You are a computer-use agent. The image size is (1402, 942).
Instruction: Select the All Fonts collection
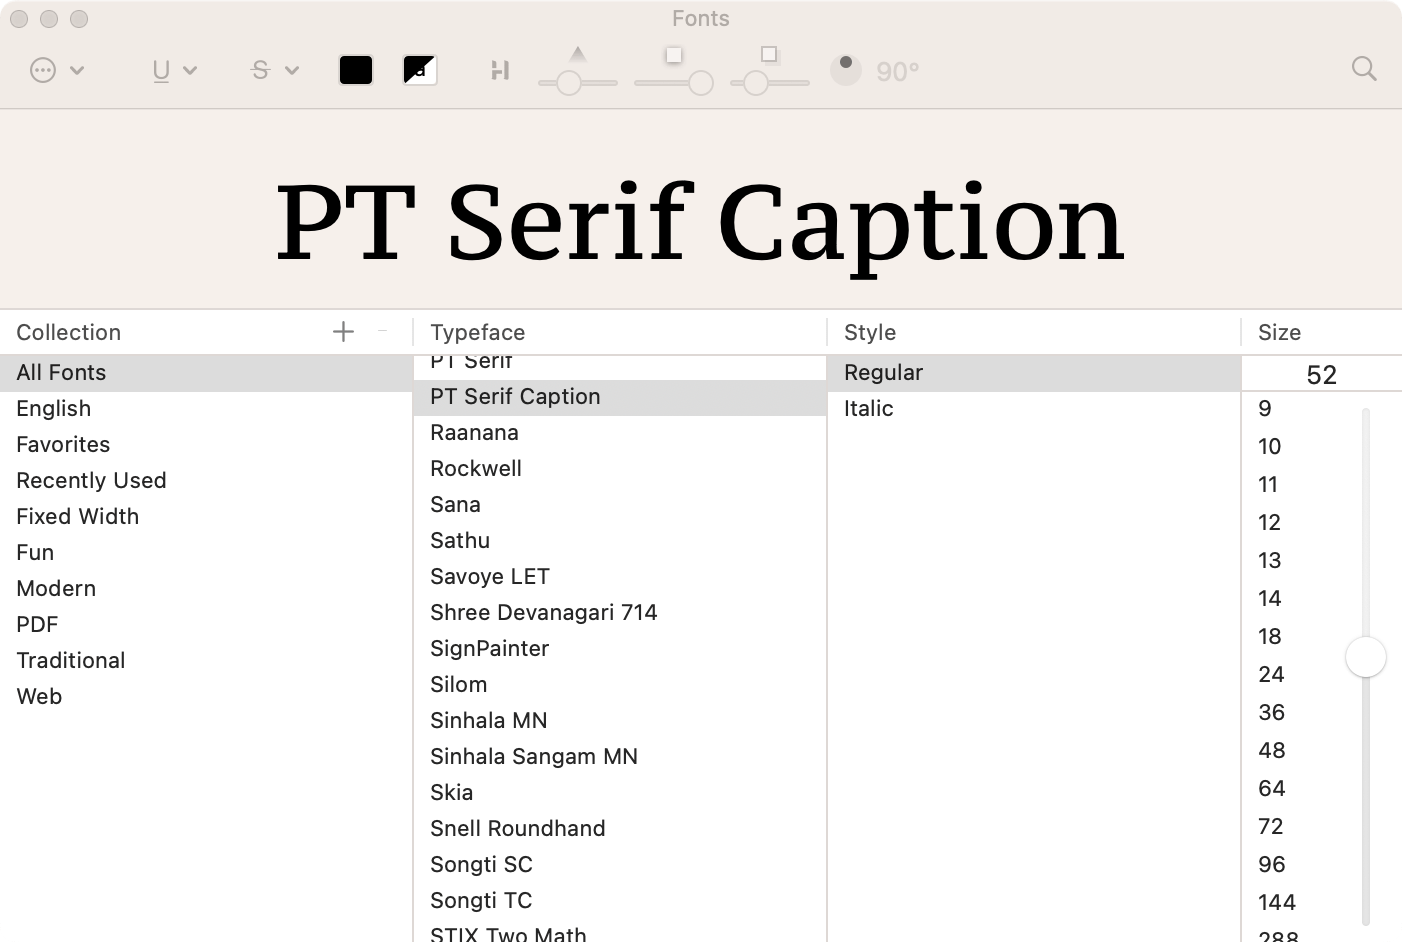(x=206, y=373)
